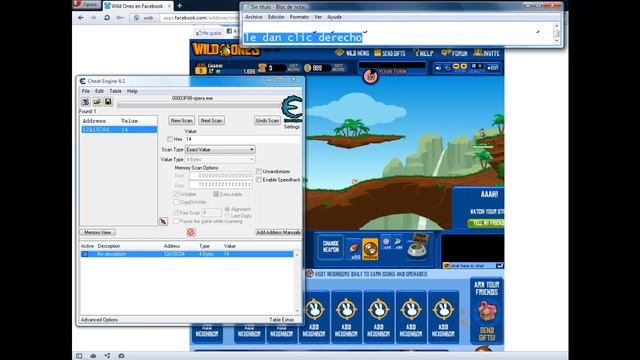This screenshot has width=640, height=360.
Task: Select the Alignment radio button
Action: coord(227,209)
